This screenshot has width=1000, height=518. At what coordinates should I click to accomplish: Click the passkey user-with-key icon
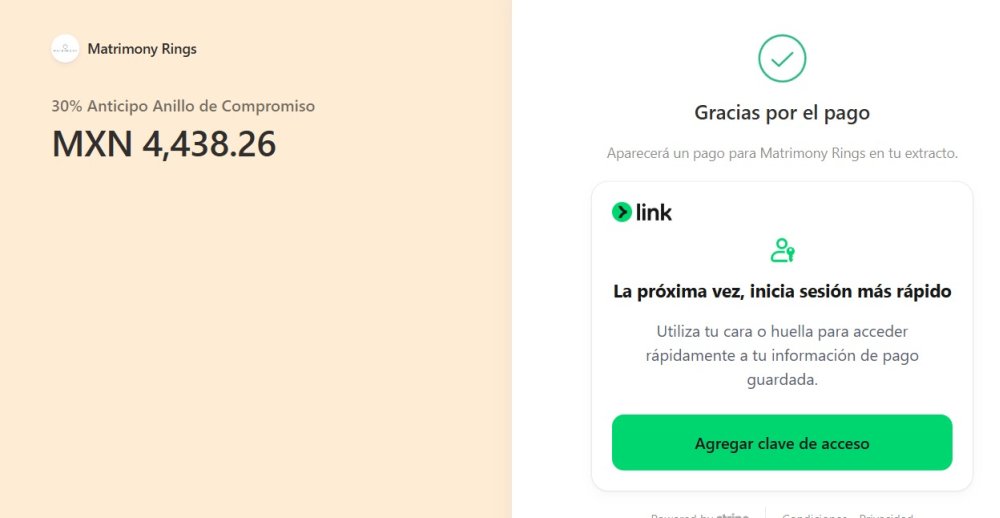783,250
